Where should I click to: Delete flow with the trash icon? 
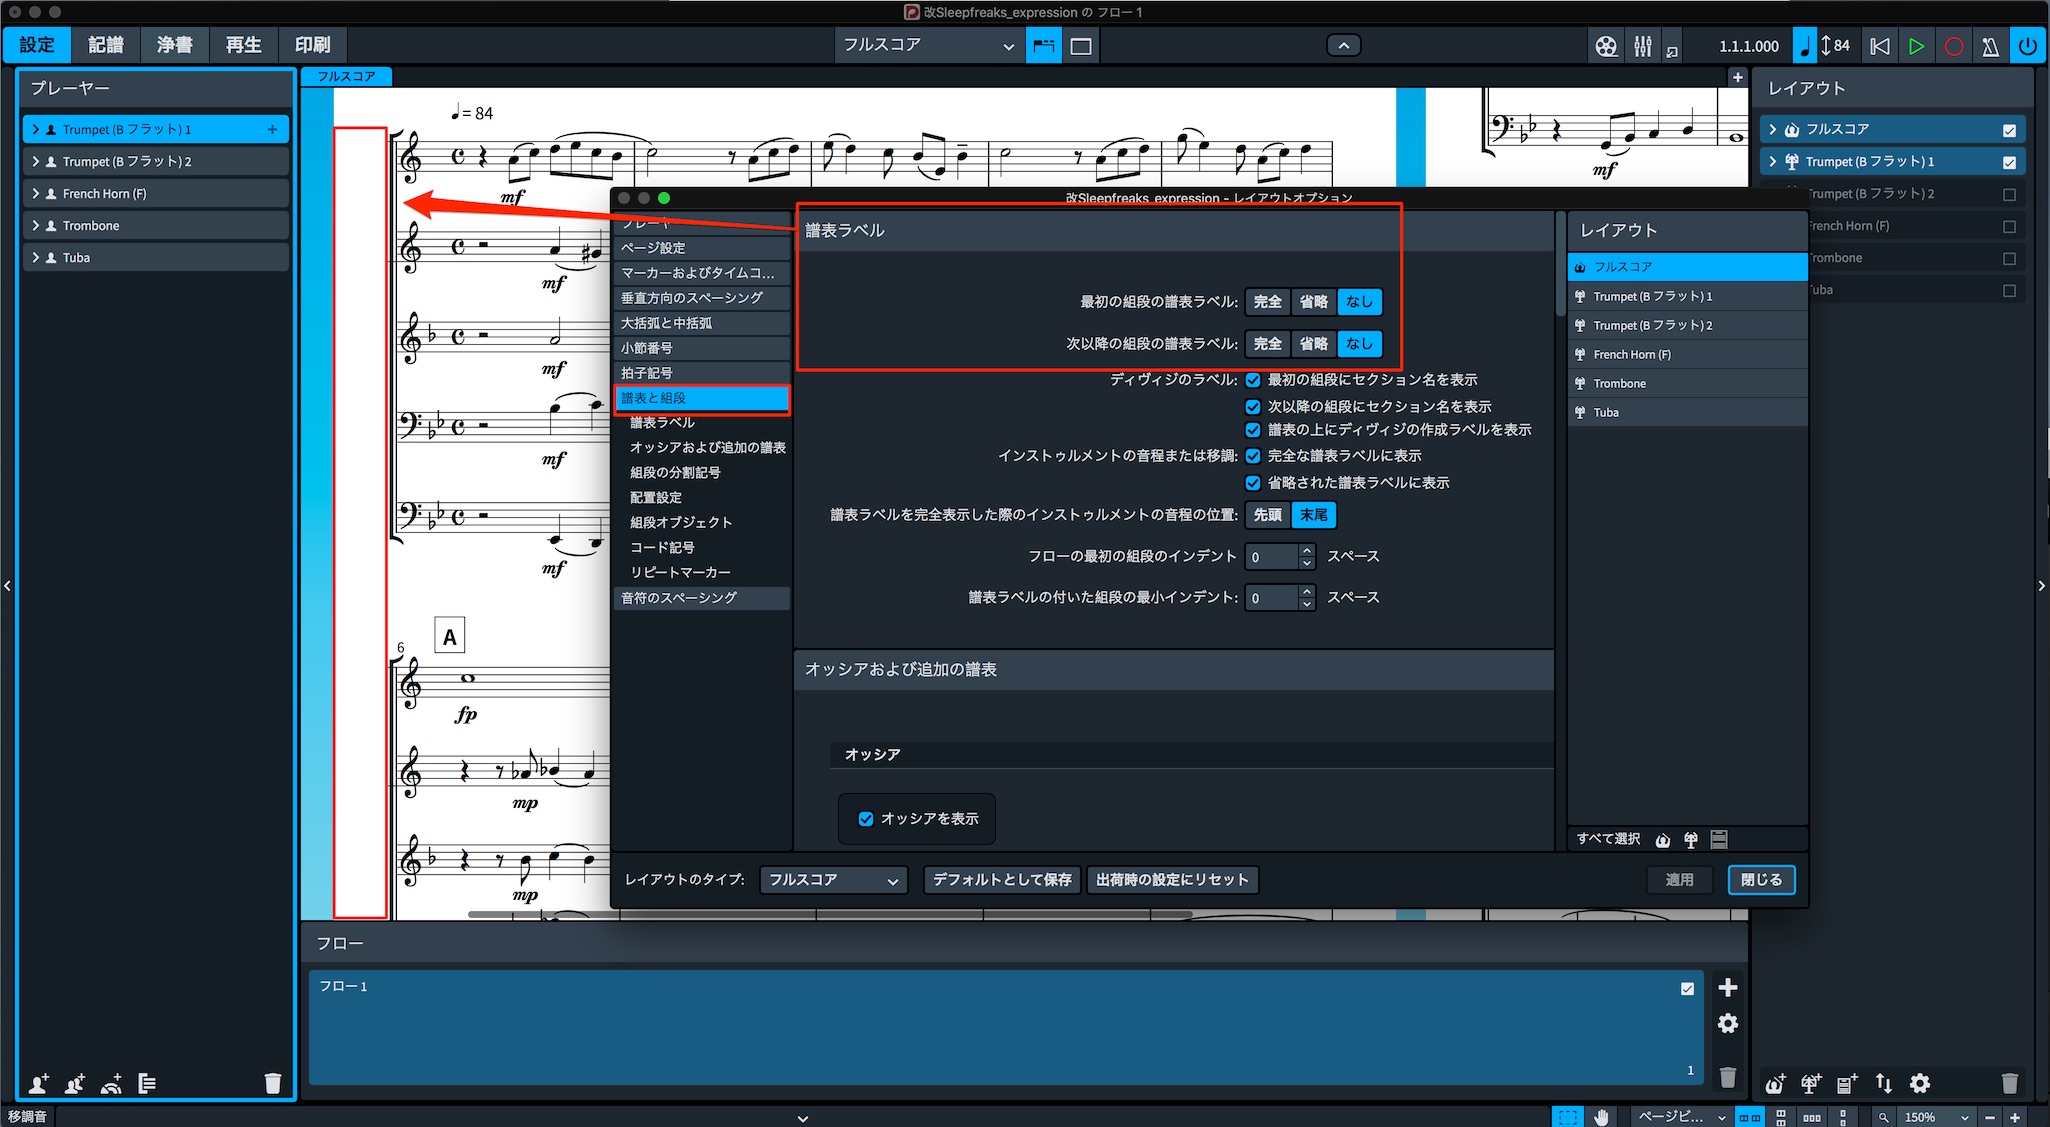tap(1727, 1077)
